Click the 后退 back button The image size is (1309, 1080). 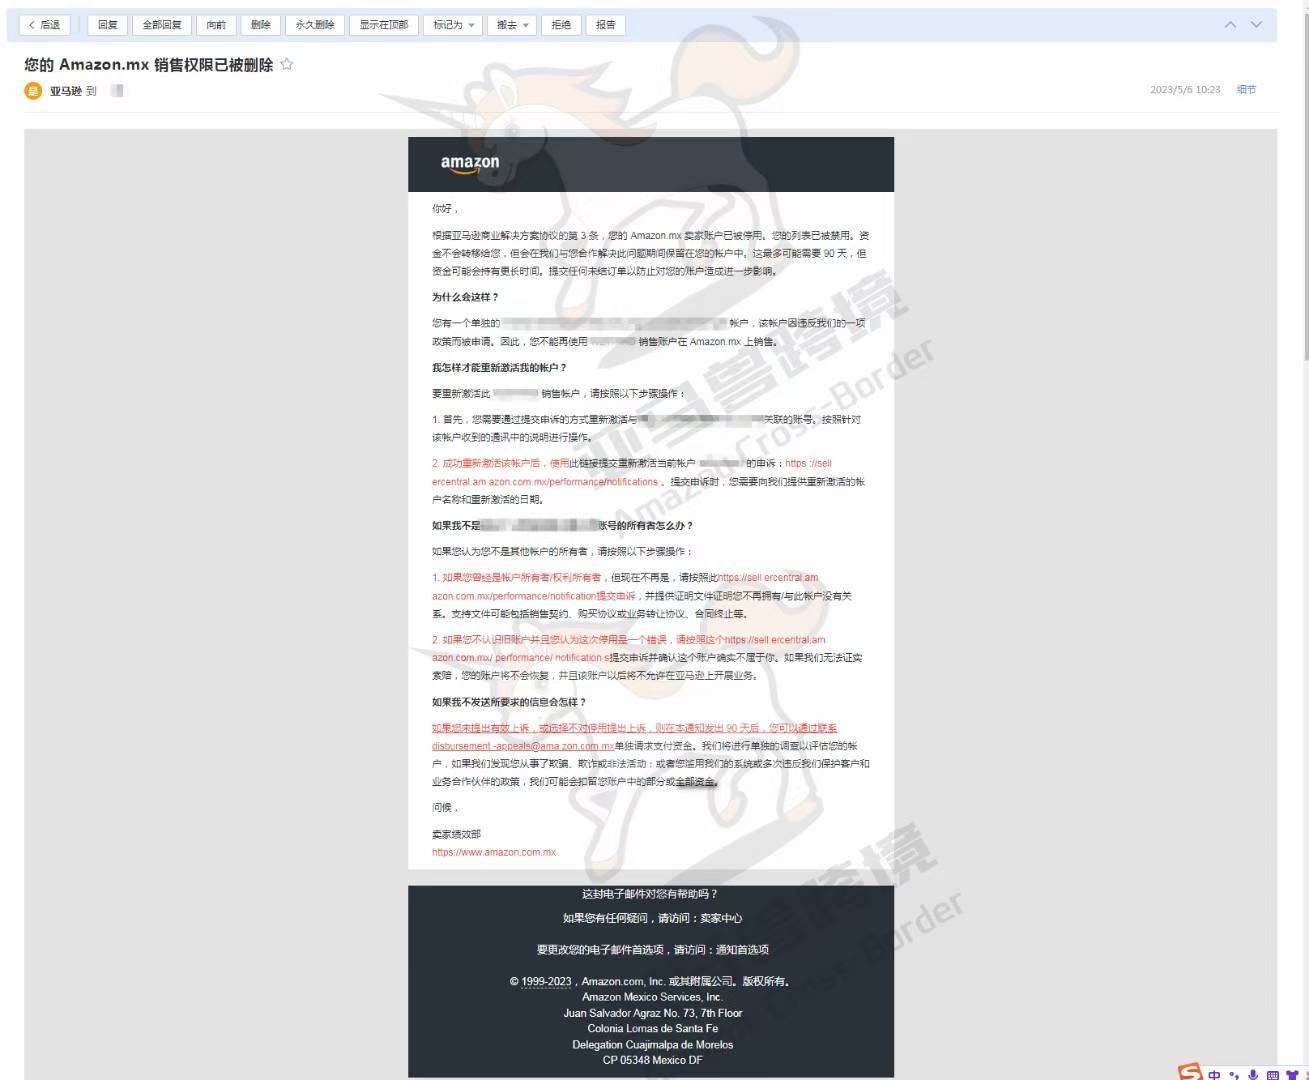pyautogui.click(x=44, y=25)
